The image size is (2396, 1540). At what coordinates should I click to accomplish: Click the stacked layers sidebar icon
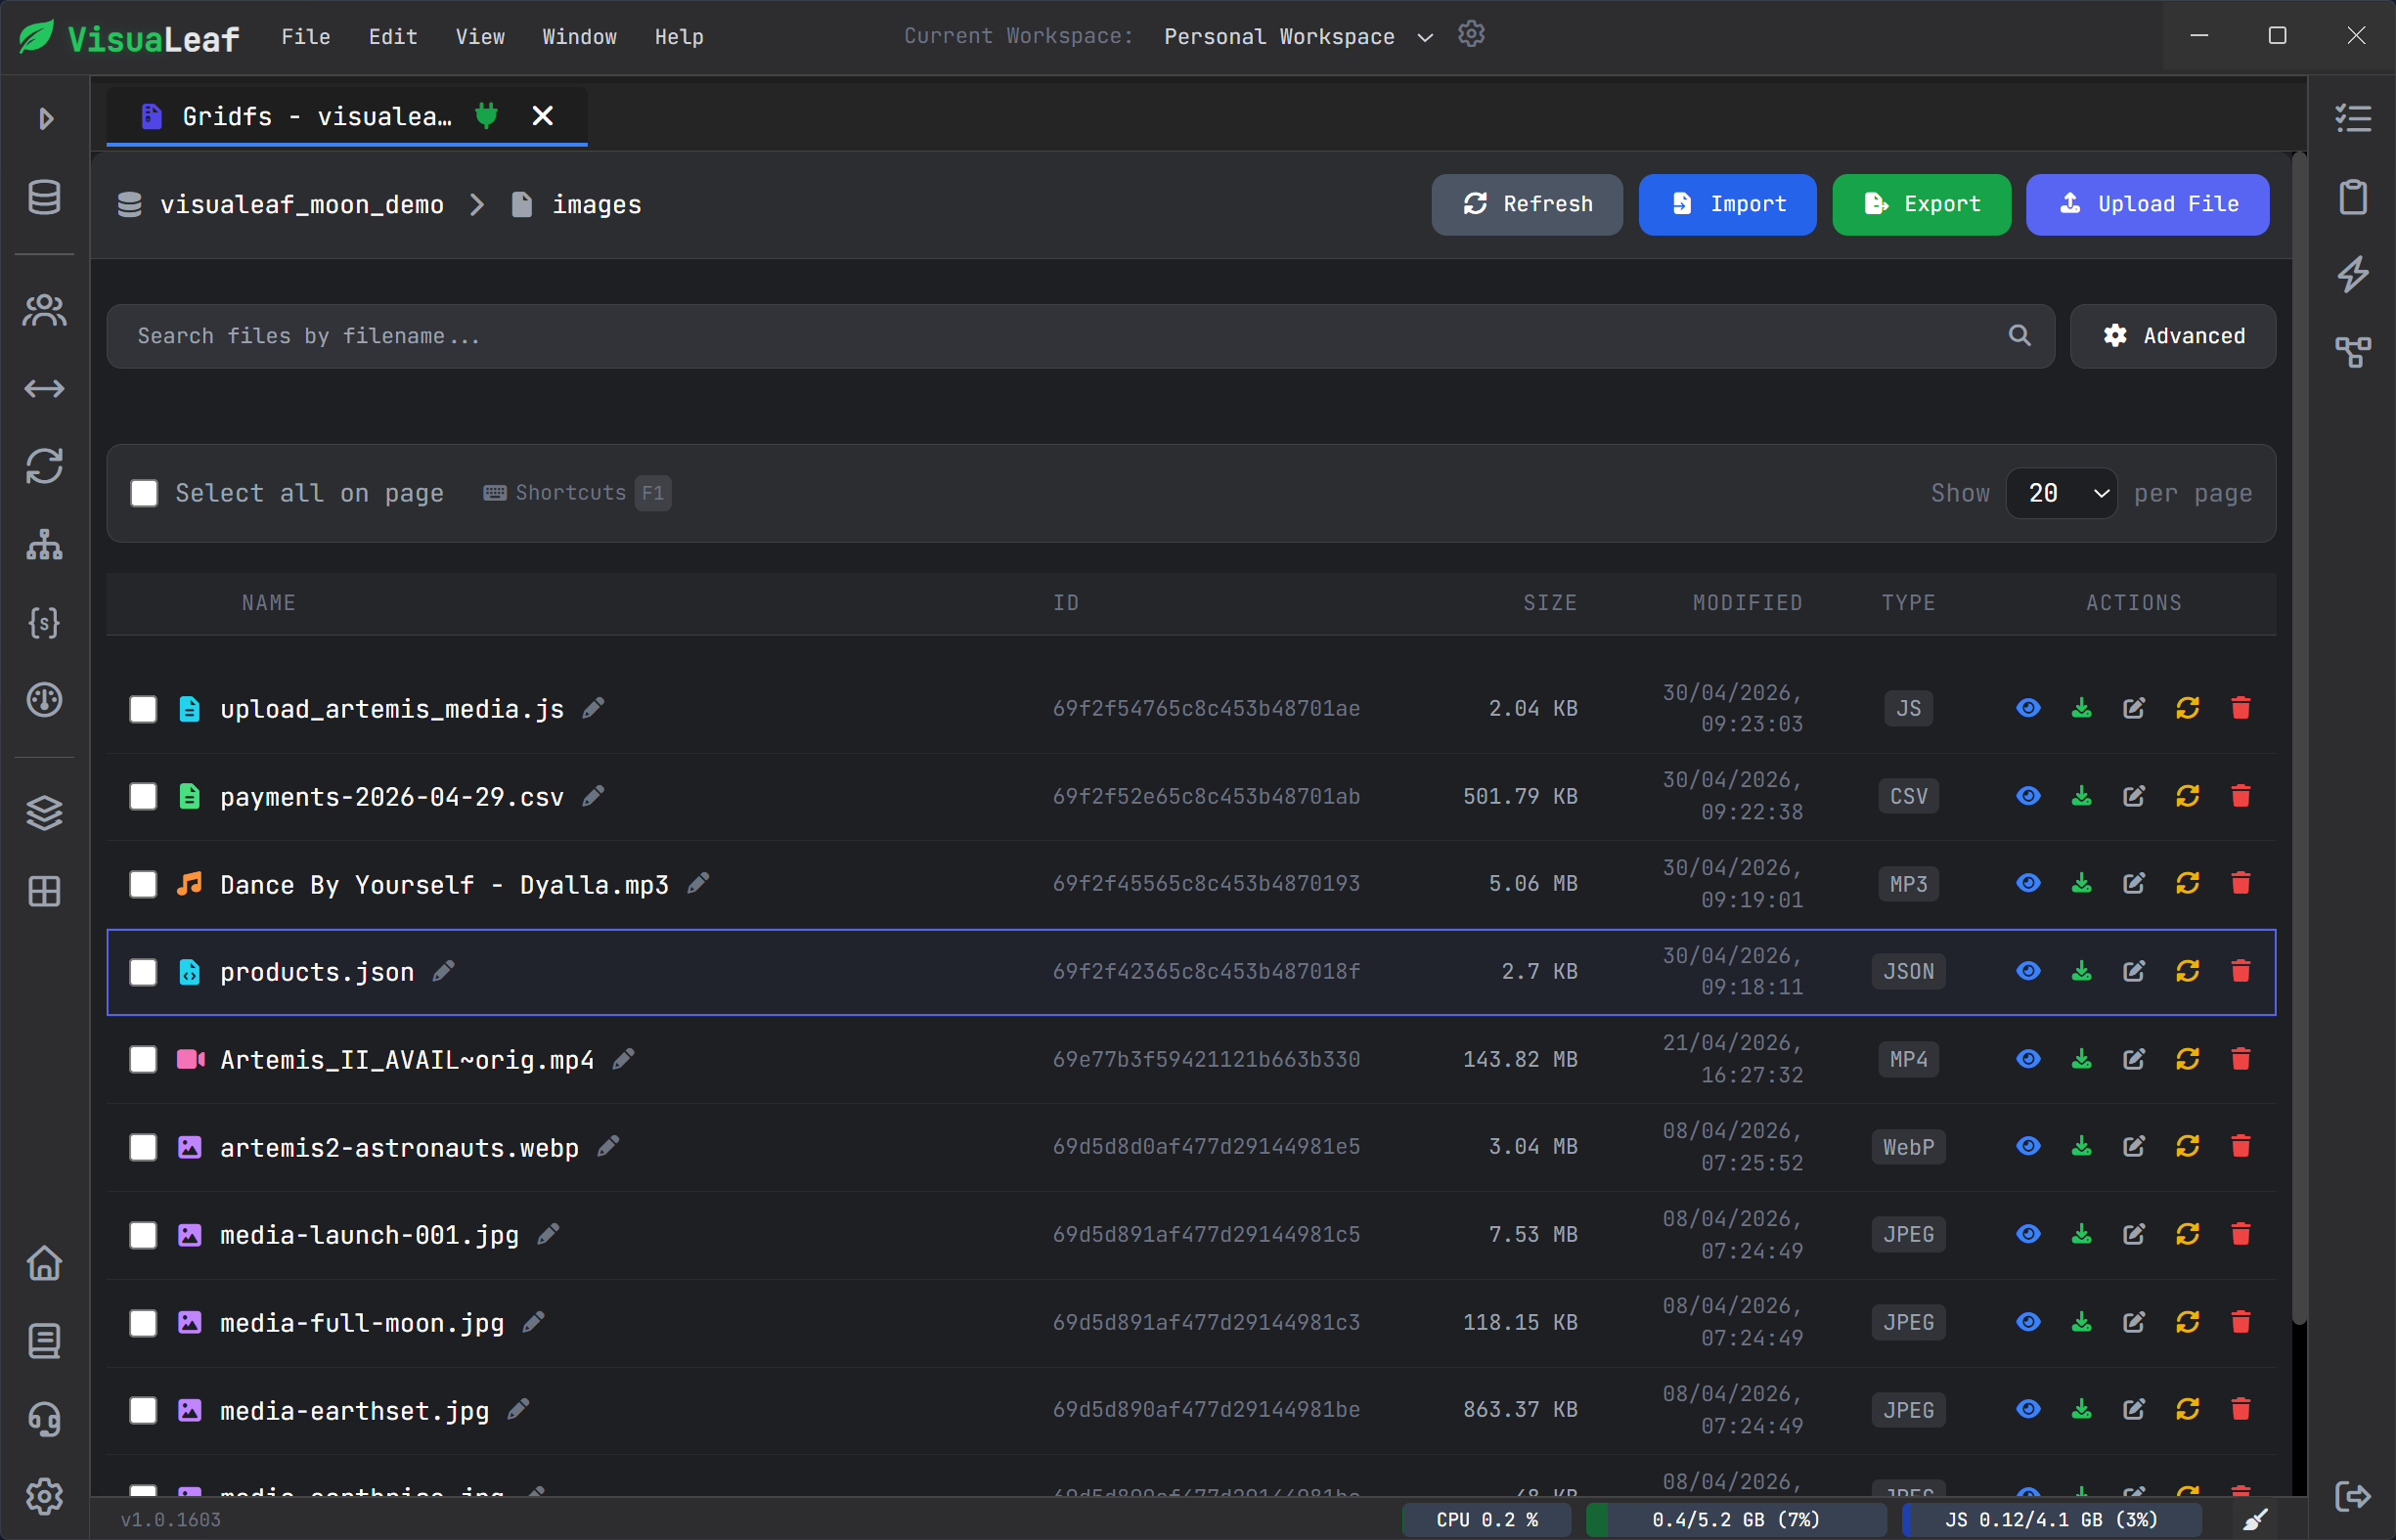pyautogui.click(x=44, y=812)
